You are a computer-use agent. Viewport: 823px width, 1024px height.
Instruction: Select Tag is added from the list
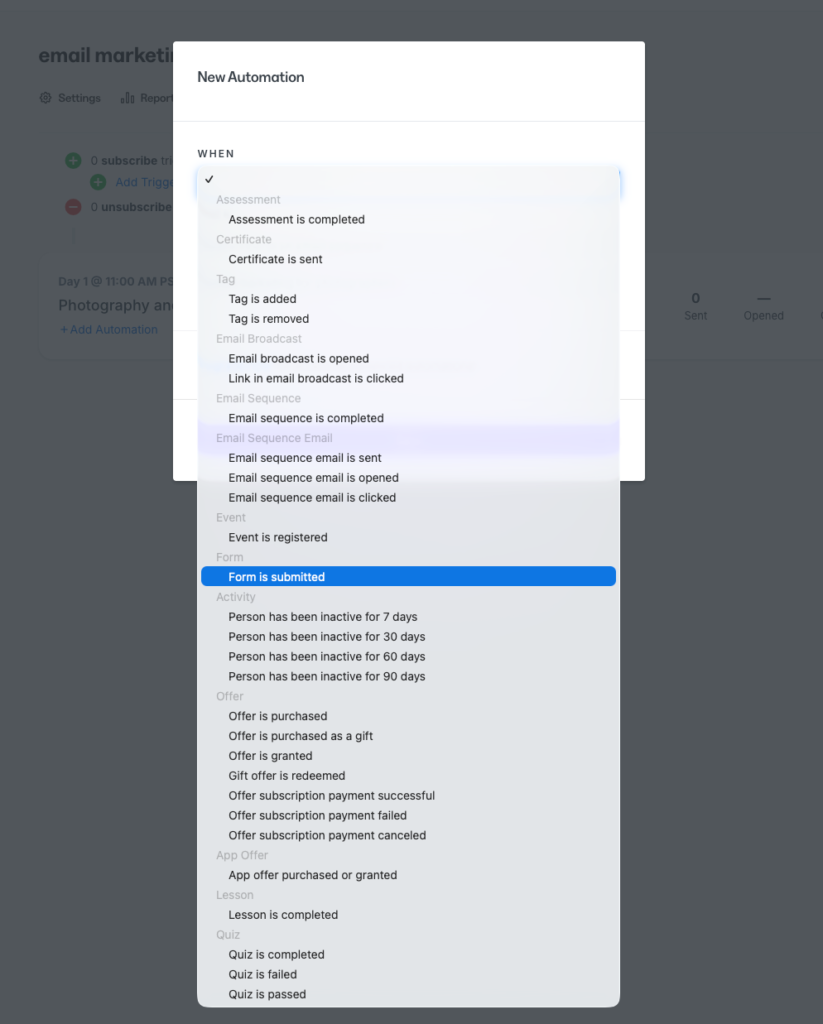[262, 298]
